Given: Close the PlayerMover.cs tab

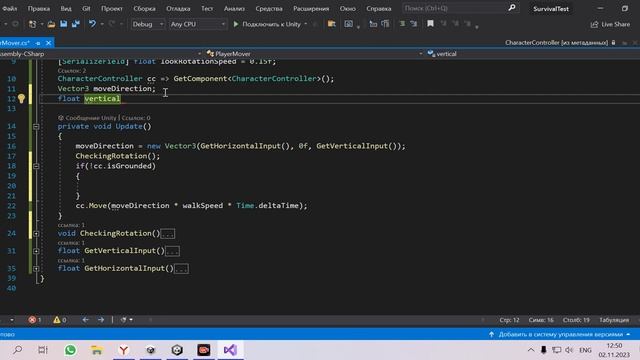Looking at the screenshot, I should tap(49, 43).
